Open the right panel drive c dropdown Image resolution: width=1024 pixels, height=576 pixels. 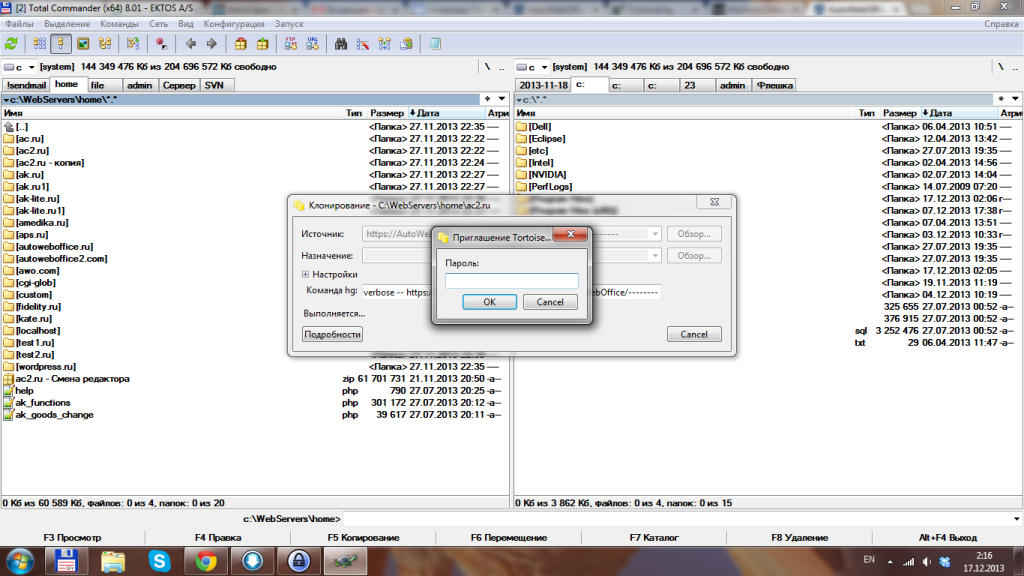point(544,67)
